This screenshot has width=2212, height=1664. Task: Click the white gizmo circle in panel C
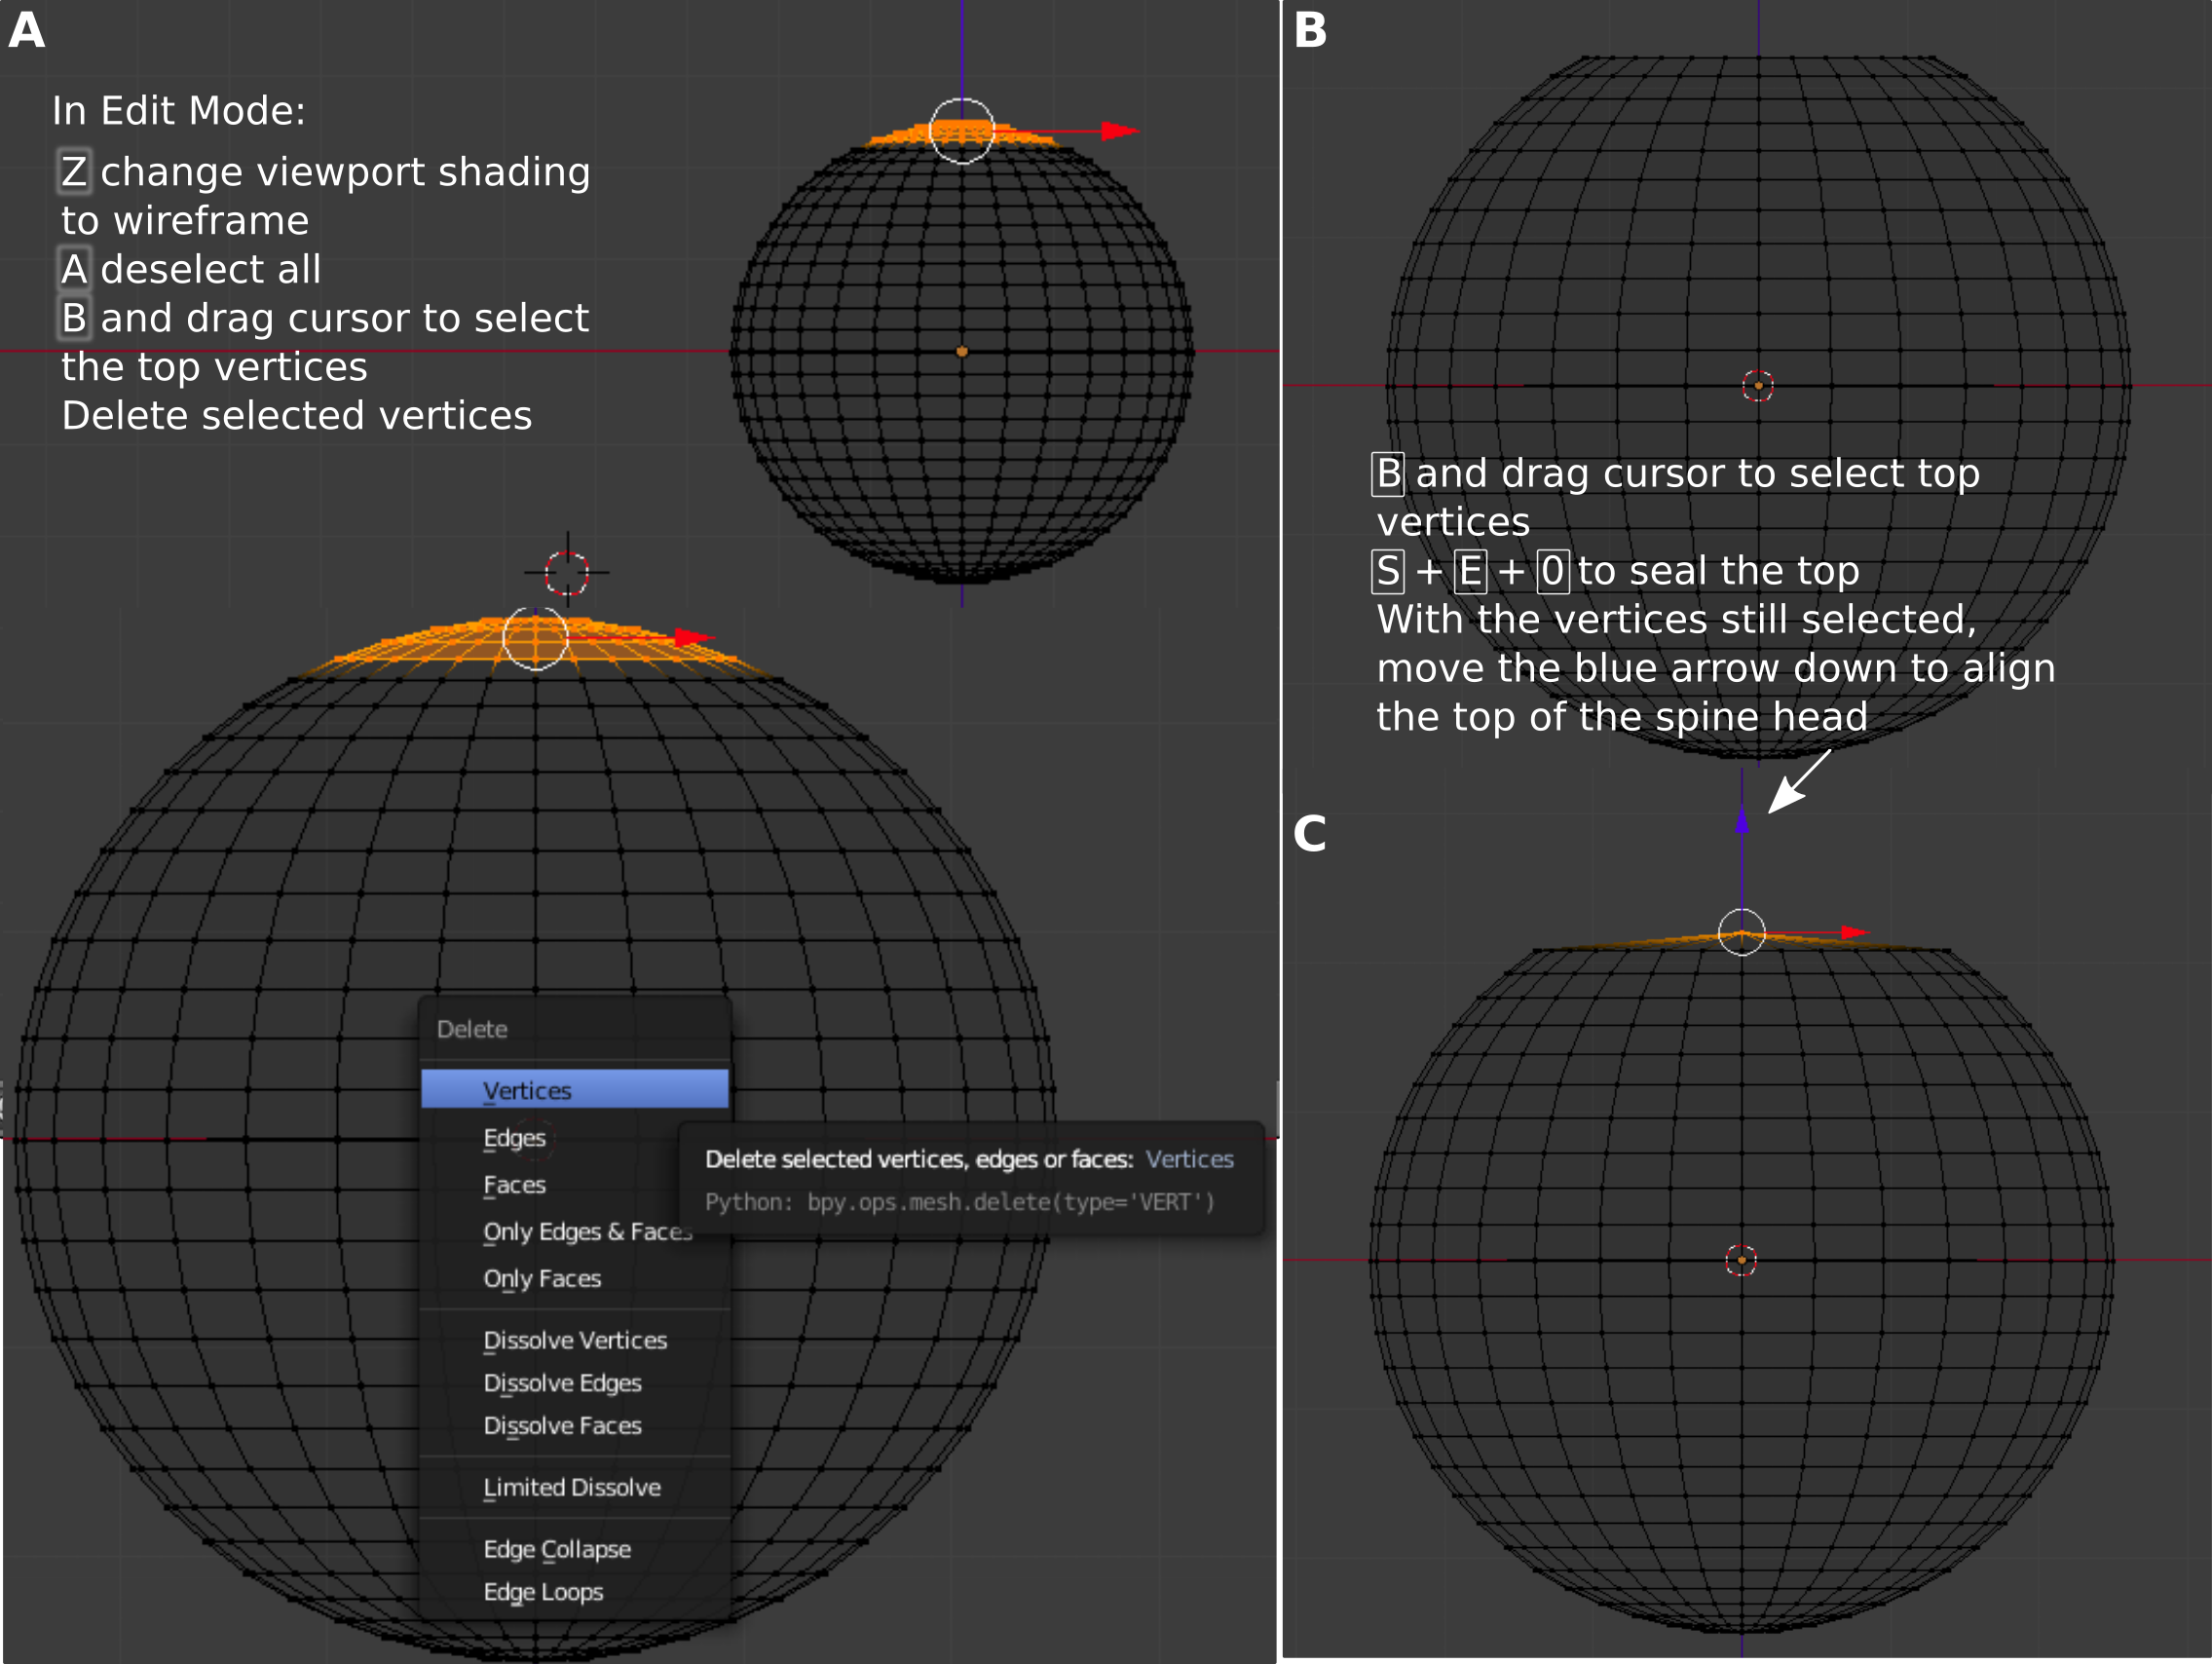(1742, 932)
